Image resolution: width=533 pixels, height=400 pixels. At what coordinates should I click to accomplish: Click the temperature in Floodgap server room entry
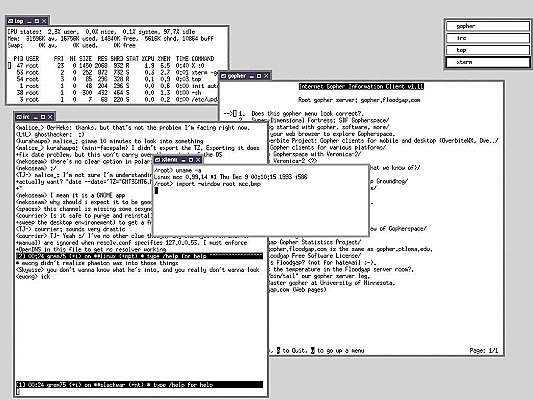[x=341, y=269]
